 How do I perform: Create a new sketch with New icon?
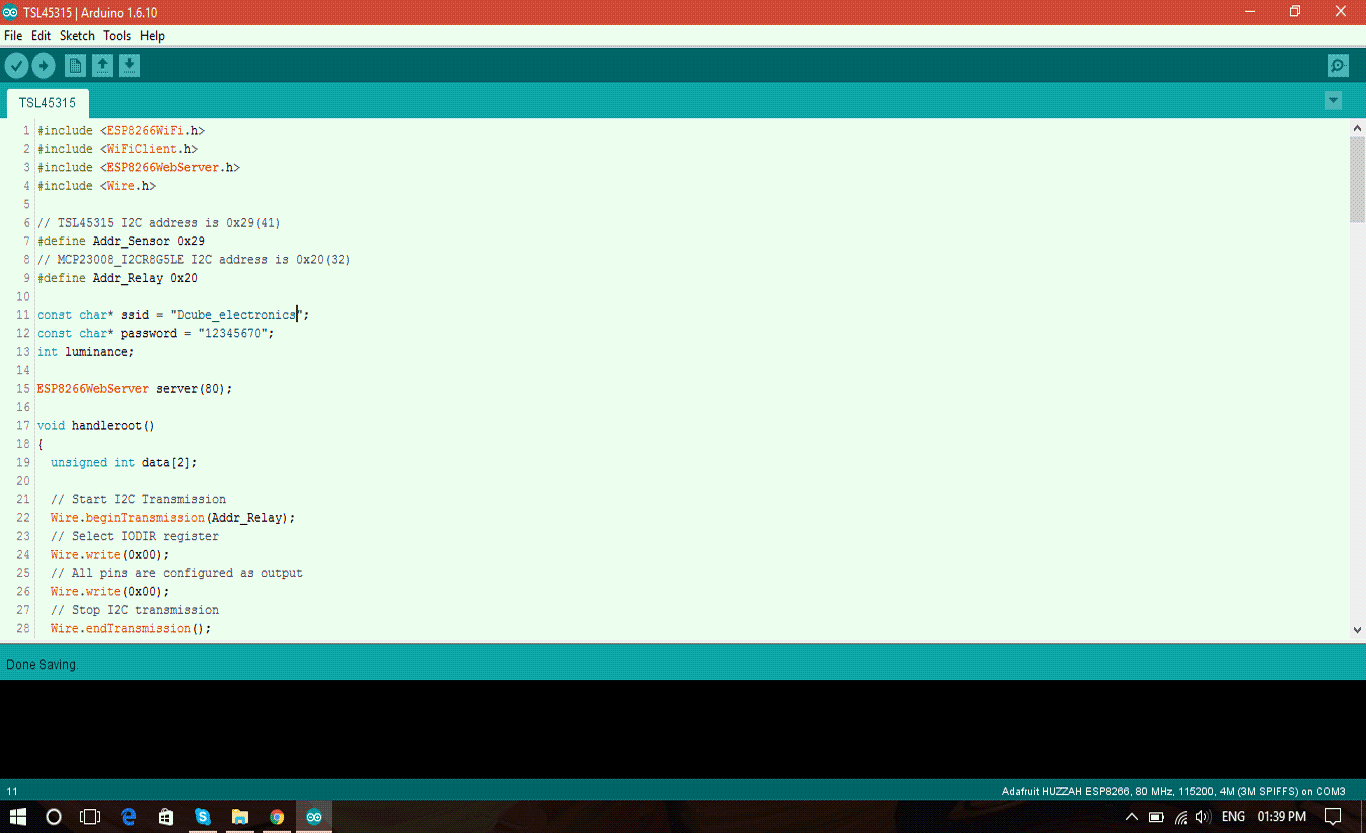pos(75,66)
